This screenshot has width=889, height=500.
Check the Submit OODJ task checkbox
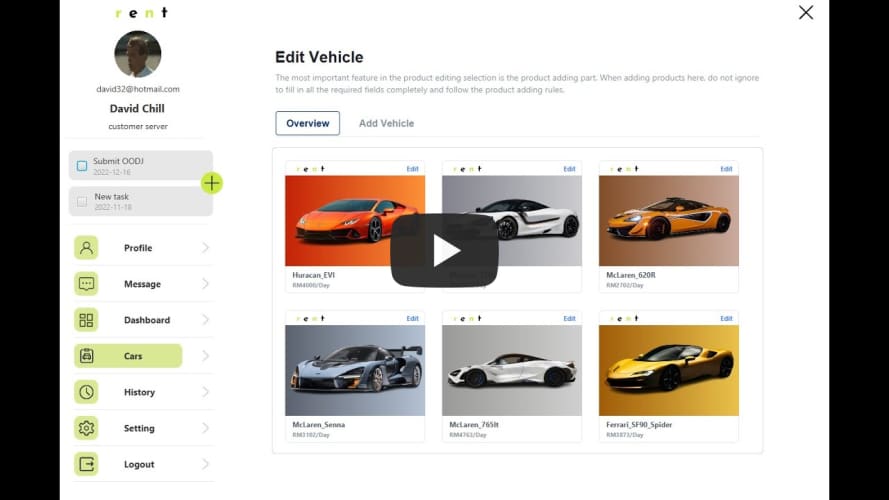pyautogui.click(x=82, y=166)
